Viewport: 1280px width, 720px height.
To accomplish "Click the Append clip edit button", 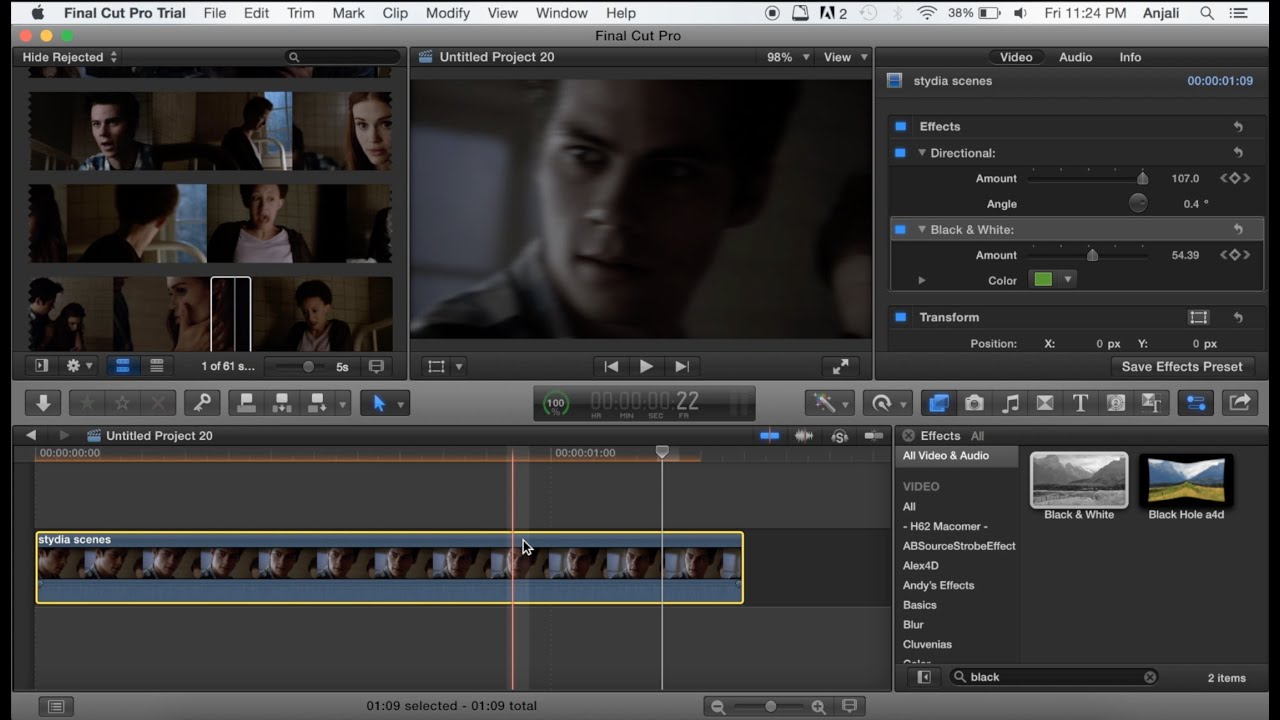I will tap(318, 403).
